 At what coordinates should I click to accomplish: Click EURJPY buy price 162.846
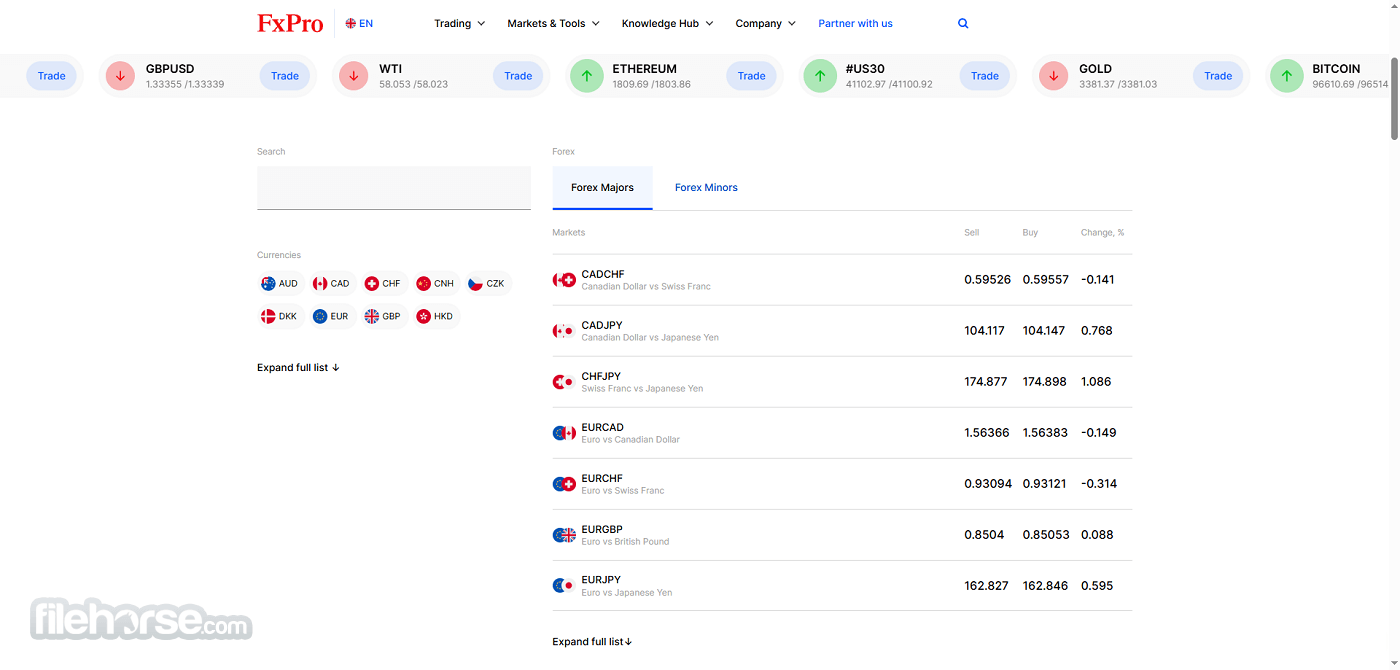point(1045,586)
